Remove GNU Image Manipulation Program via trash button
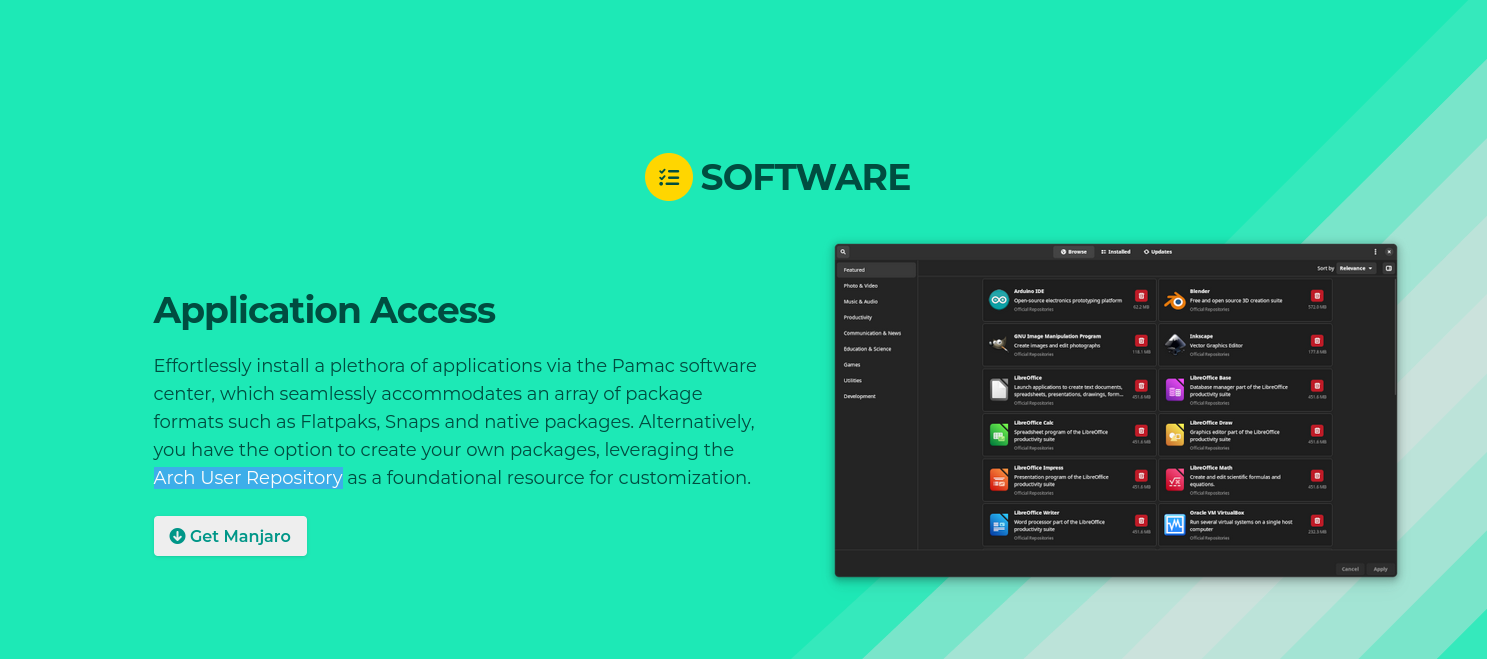 pos(1141,341)
